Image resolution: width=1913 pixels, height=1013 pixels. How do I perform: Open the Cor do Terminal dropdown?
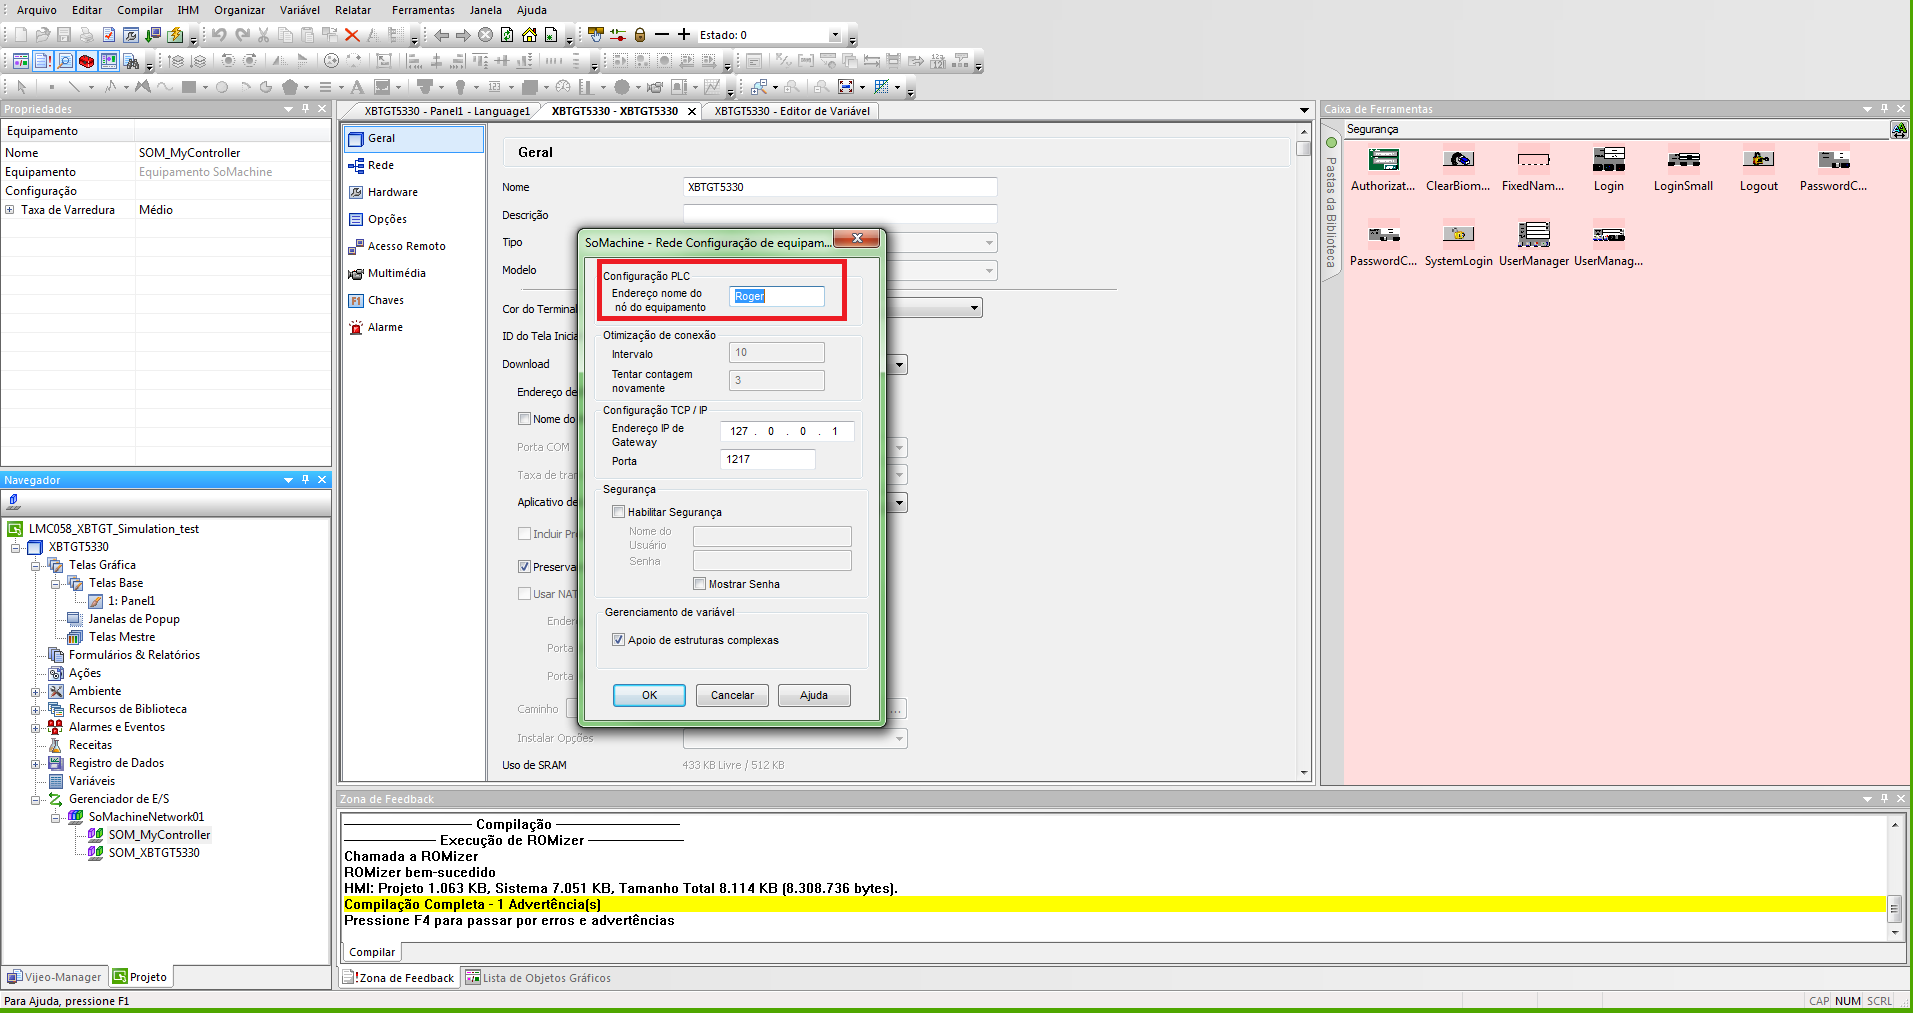click(974, 308)
